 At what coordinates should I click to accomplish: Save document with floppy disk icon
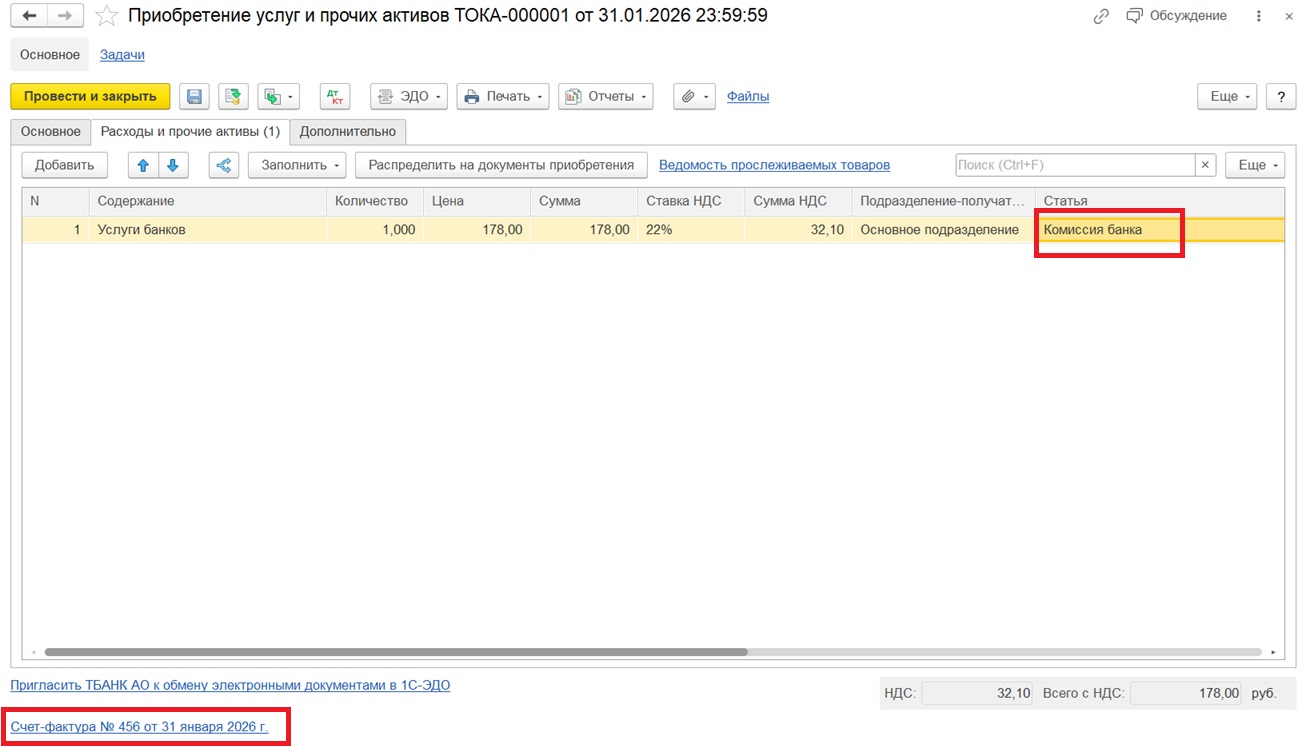click(195, 96)
